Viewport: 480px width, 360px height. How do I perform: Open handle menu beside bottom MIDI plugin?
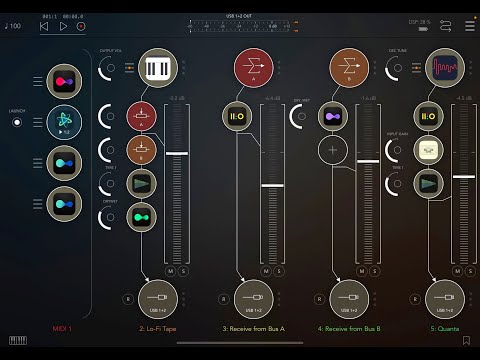[38, 204]
